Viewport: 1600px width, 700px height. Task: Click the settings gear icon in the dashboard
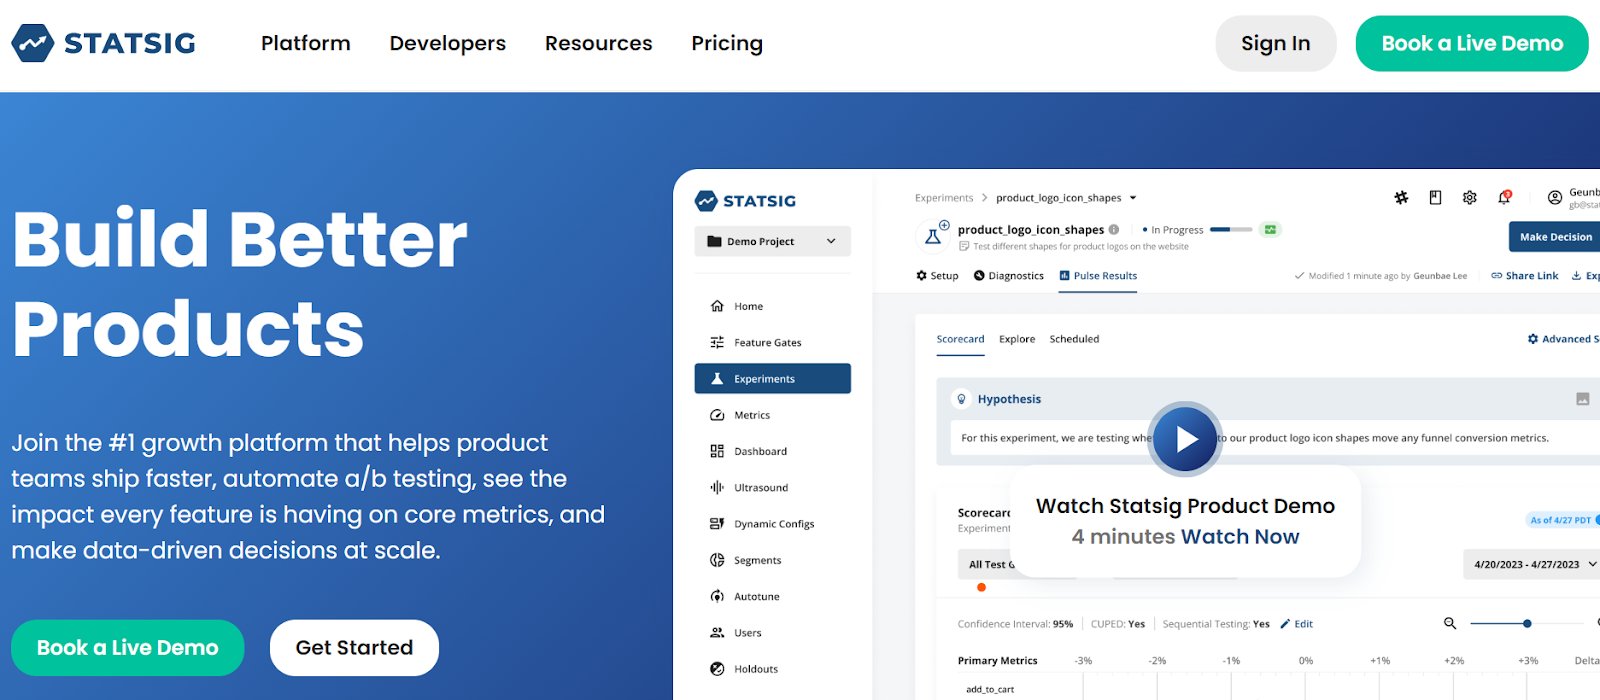[x=1469, y=198]
